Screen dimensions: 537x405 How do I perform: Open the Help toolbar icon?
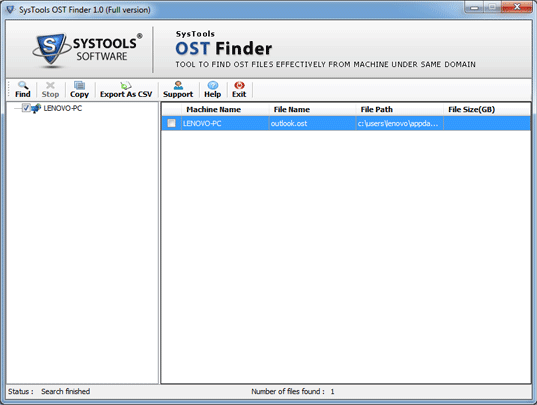coord(212,90)
